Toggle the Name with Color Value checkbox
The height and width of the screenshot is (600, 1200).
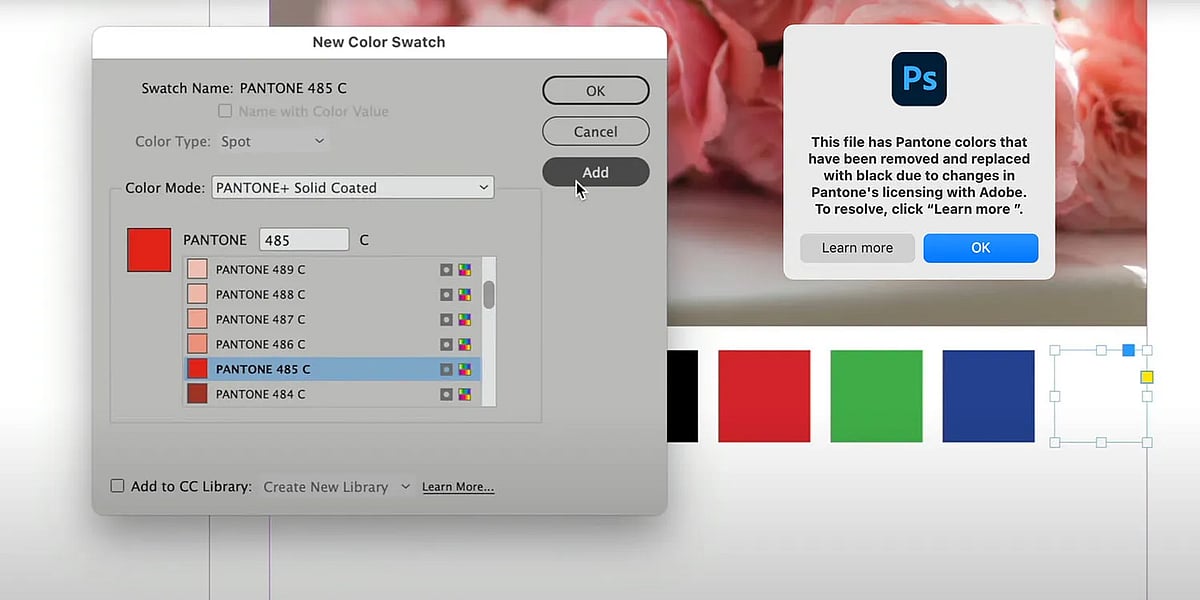click(x=225, y=111)
